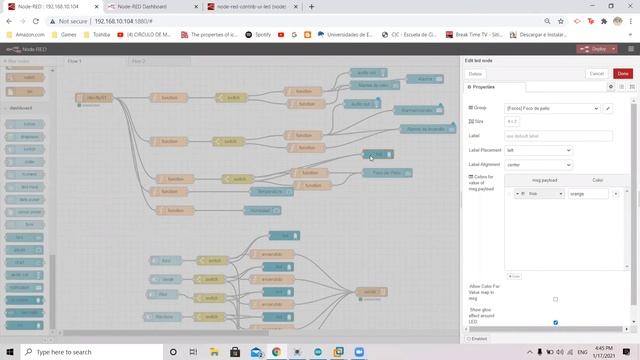
Task: Click the orange color value field
Action: [x=588, y=194]
